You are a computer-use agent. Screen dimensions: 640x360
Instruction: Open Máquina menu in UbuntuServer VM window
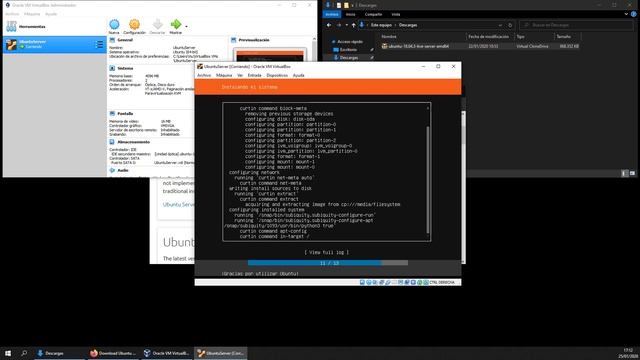click(x=224, y=75)
